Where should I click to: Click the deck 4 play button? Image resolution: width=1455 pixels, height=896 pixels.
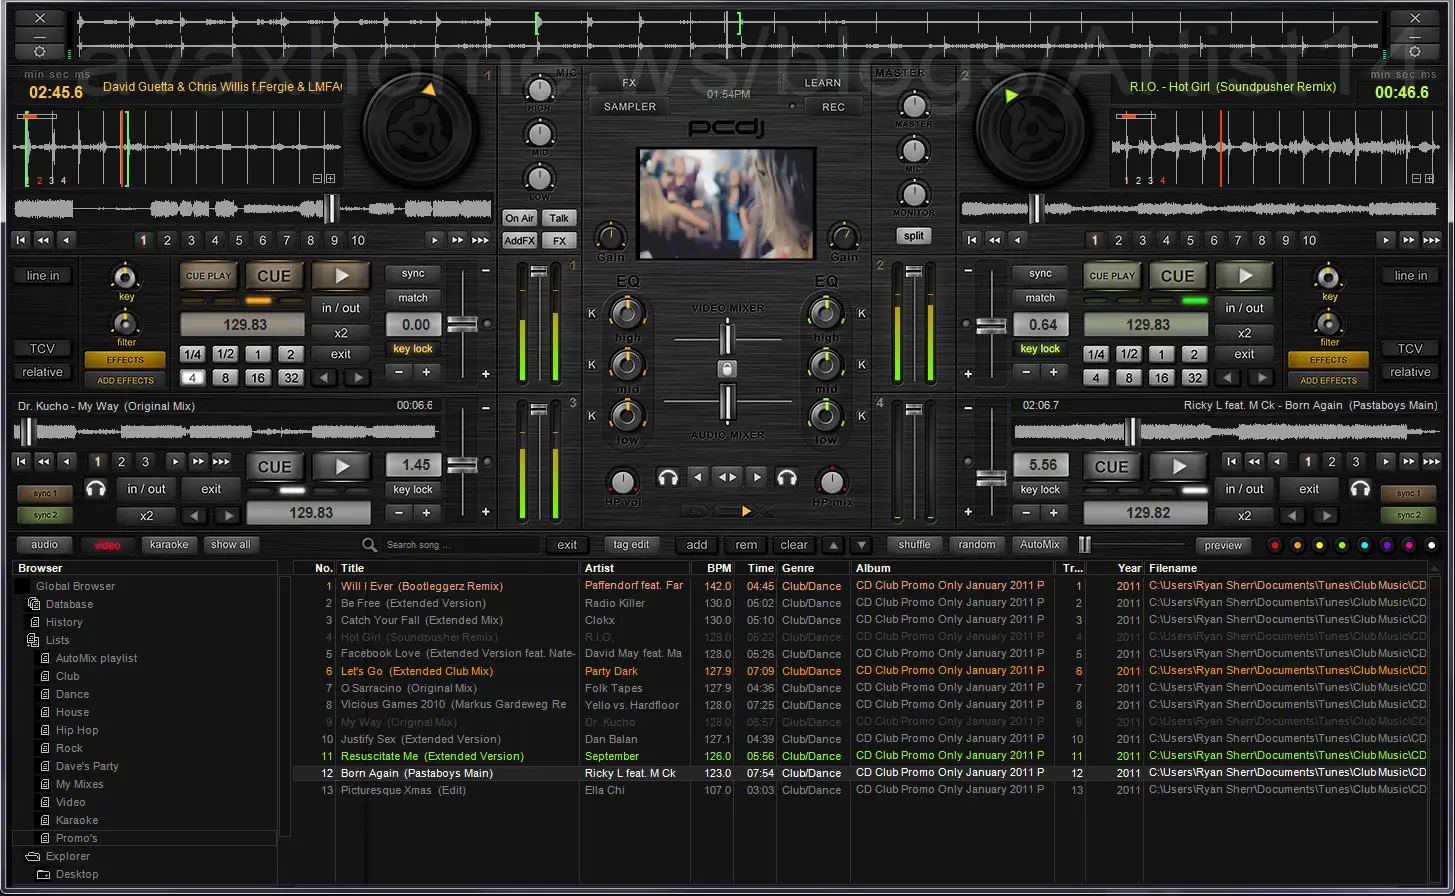1179,466
